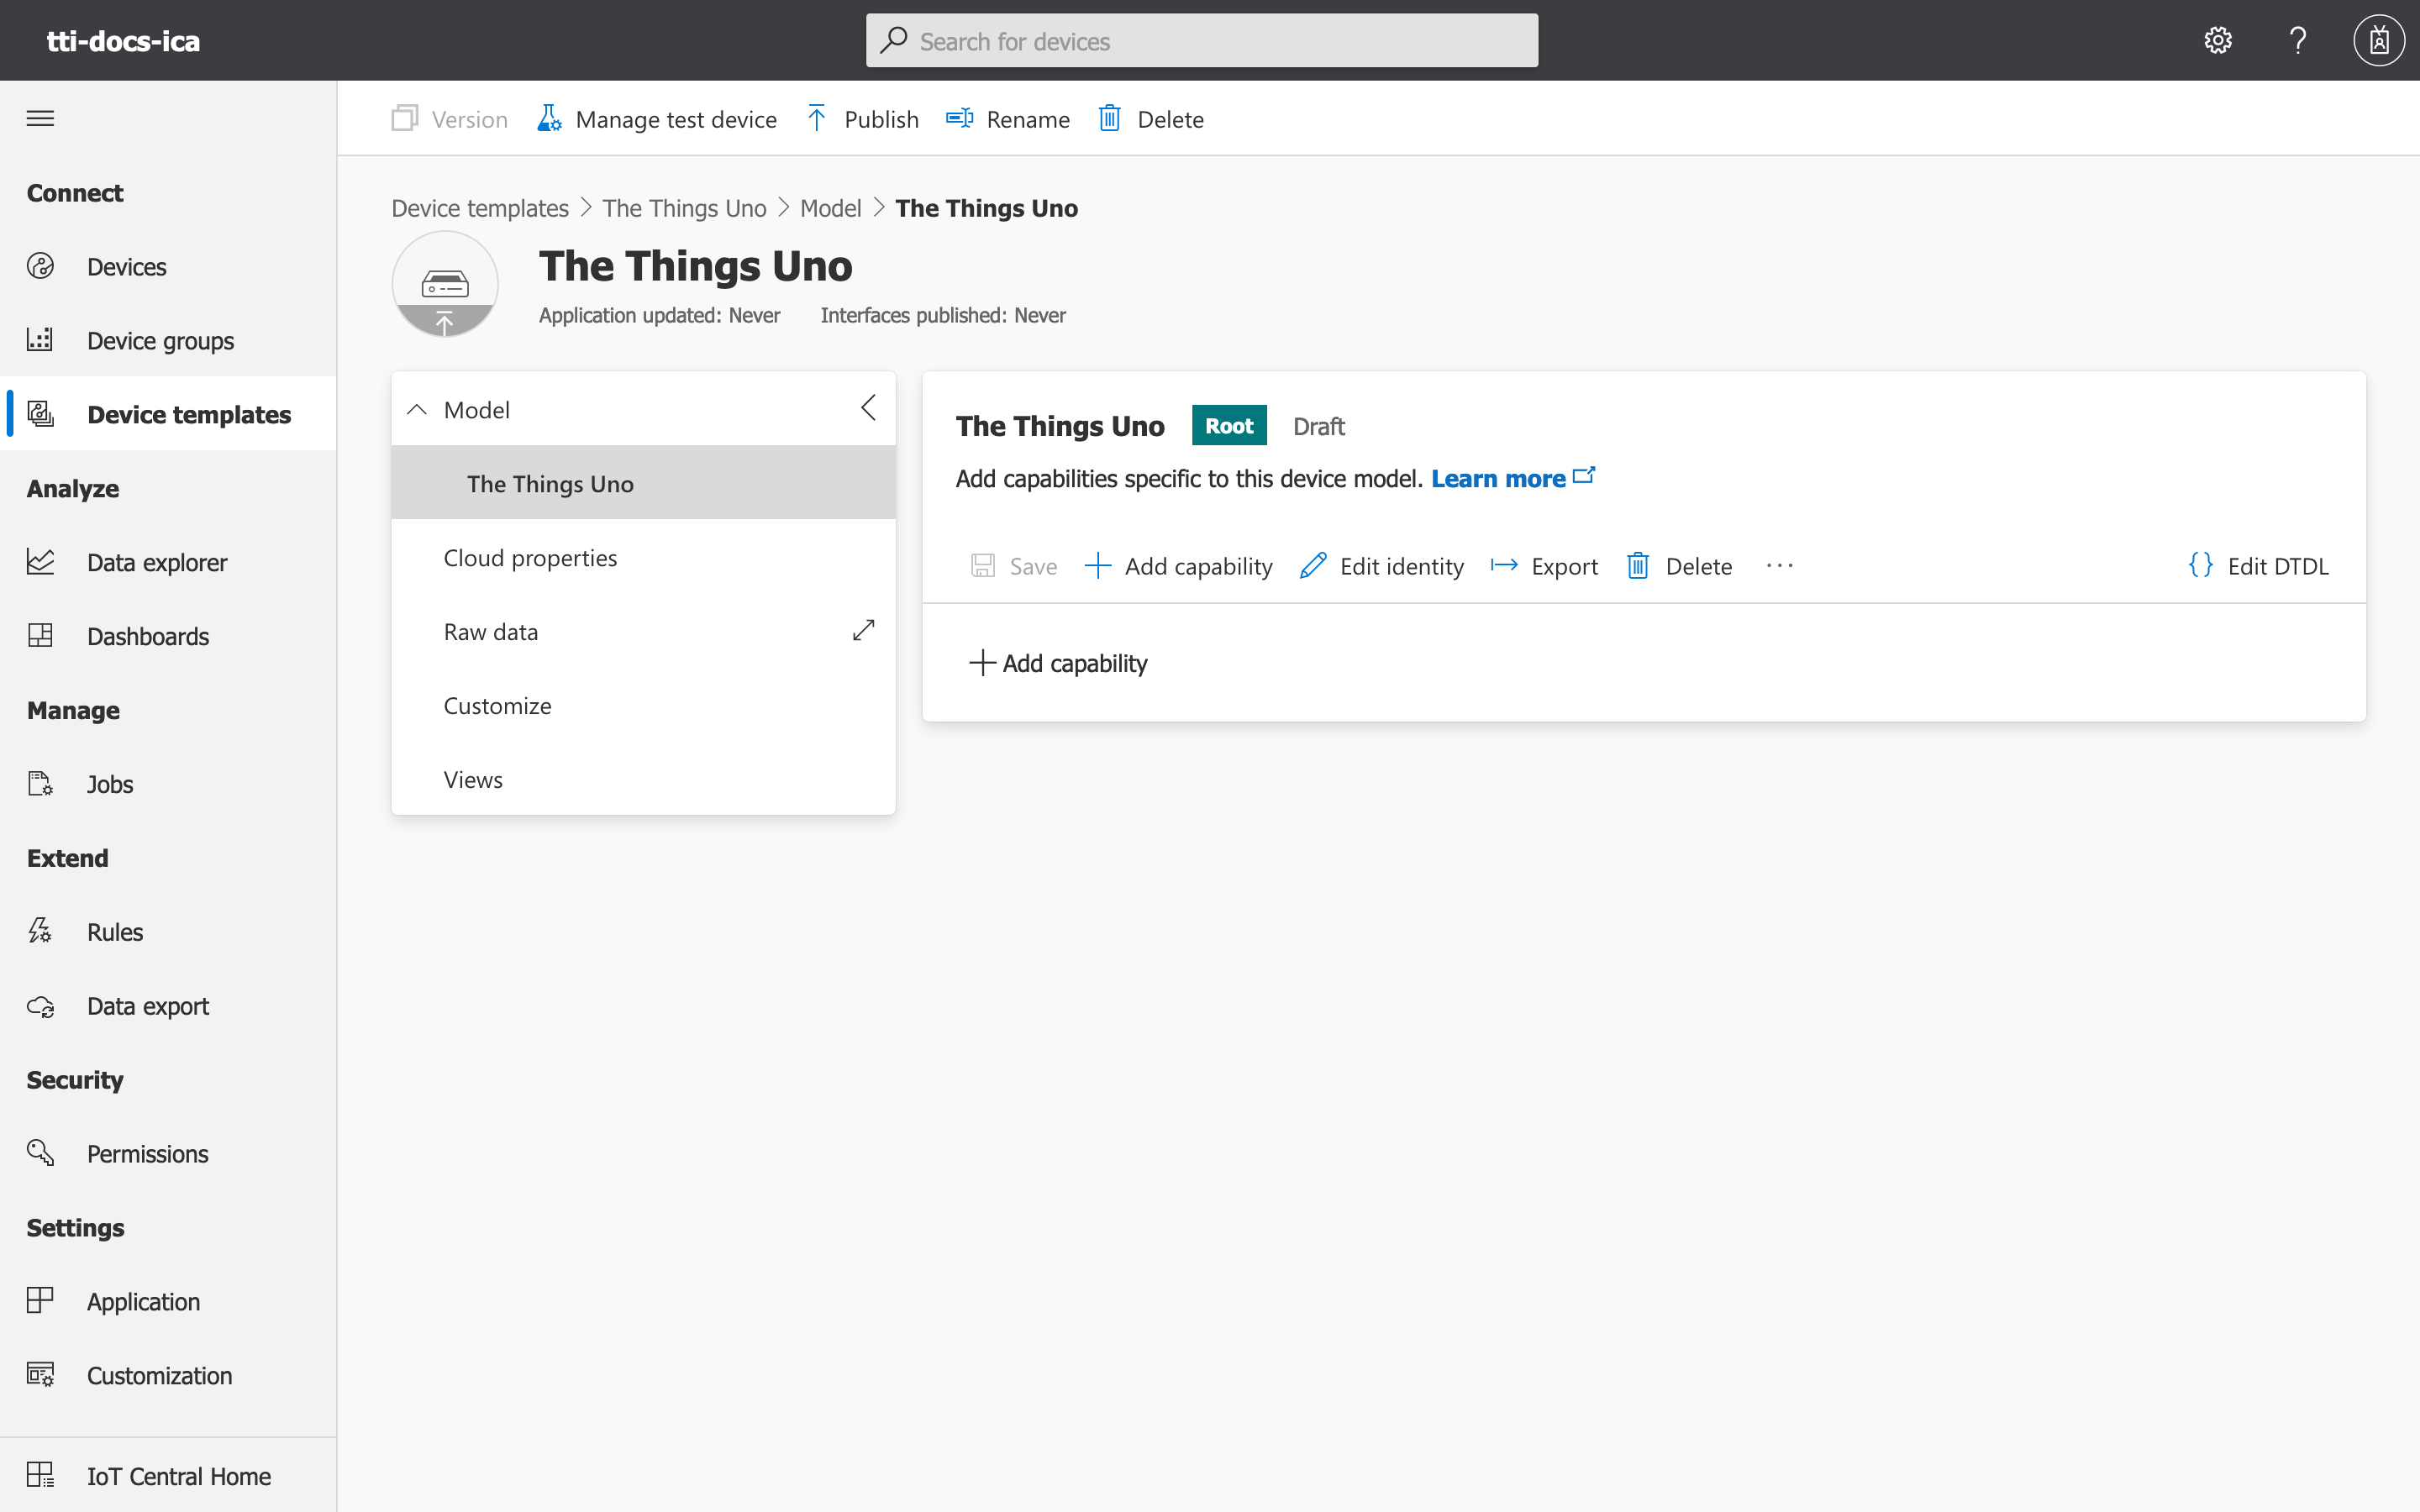The width and height of the screenshot is (2420, 1512).
Task: Open Rules in the sidebar
Action: [x=168, y=932]
